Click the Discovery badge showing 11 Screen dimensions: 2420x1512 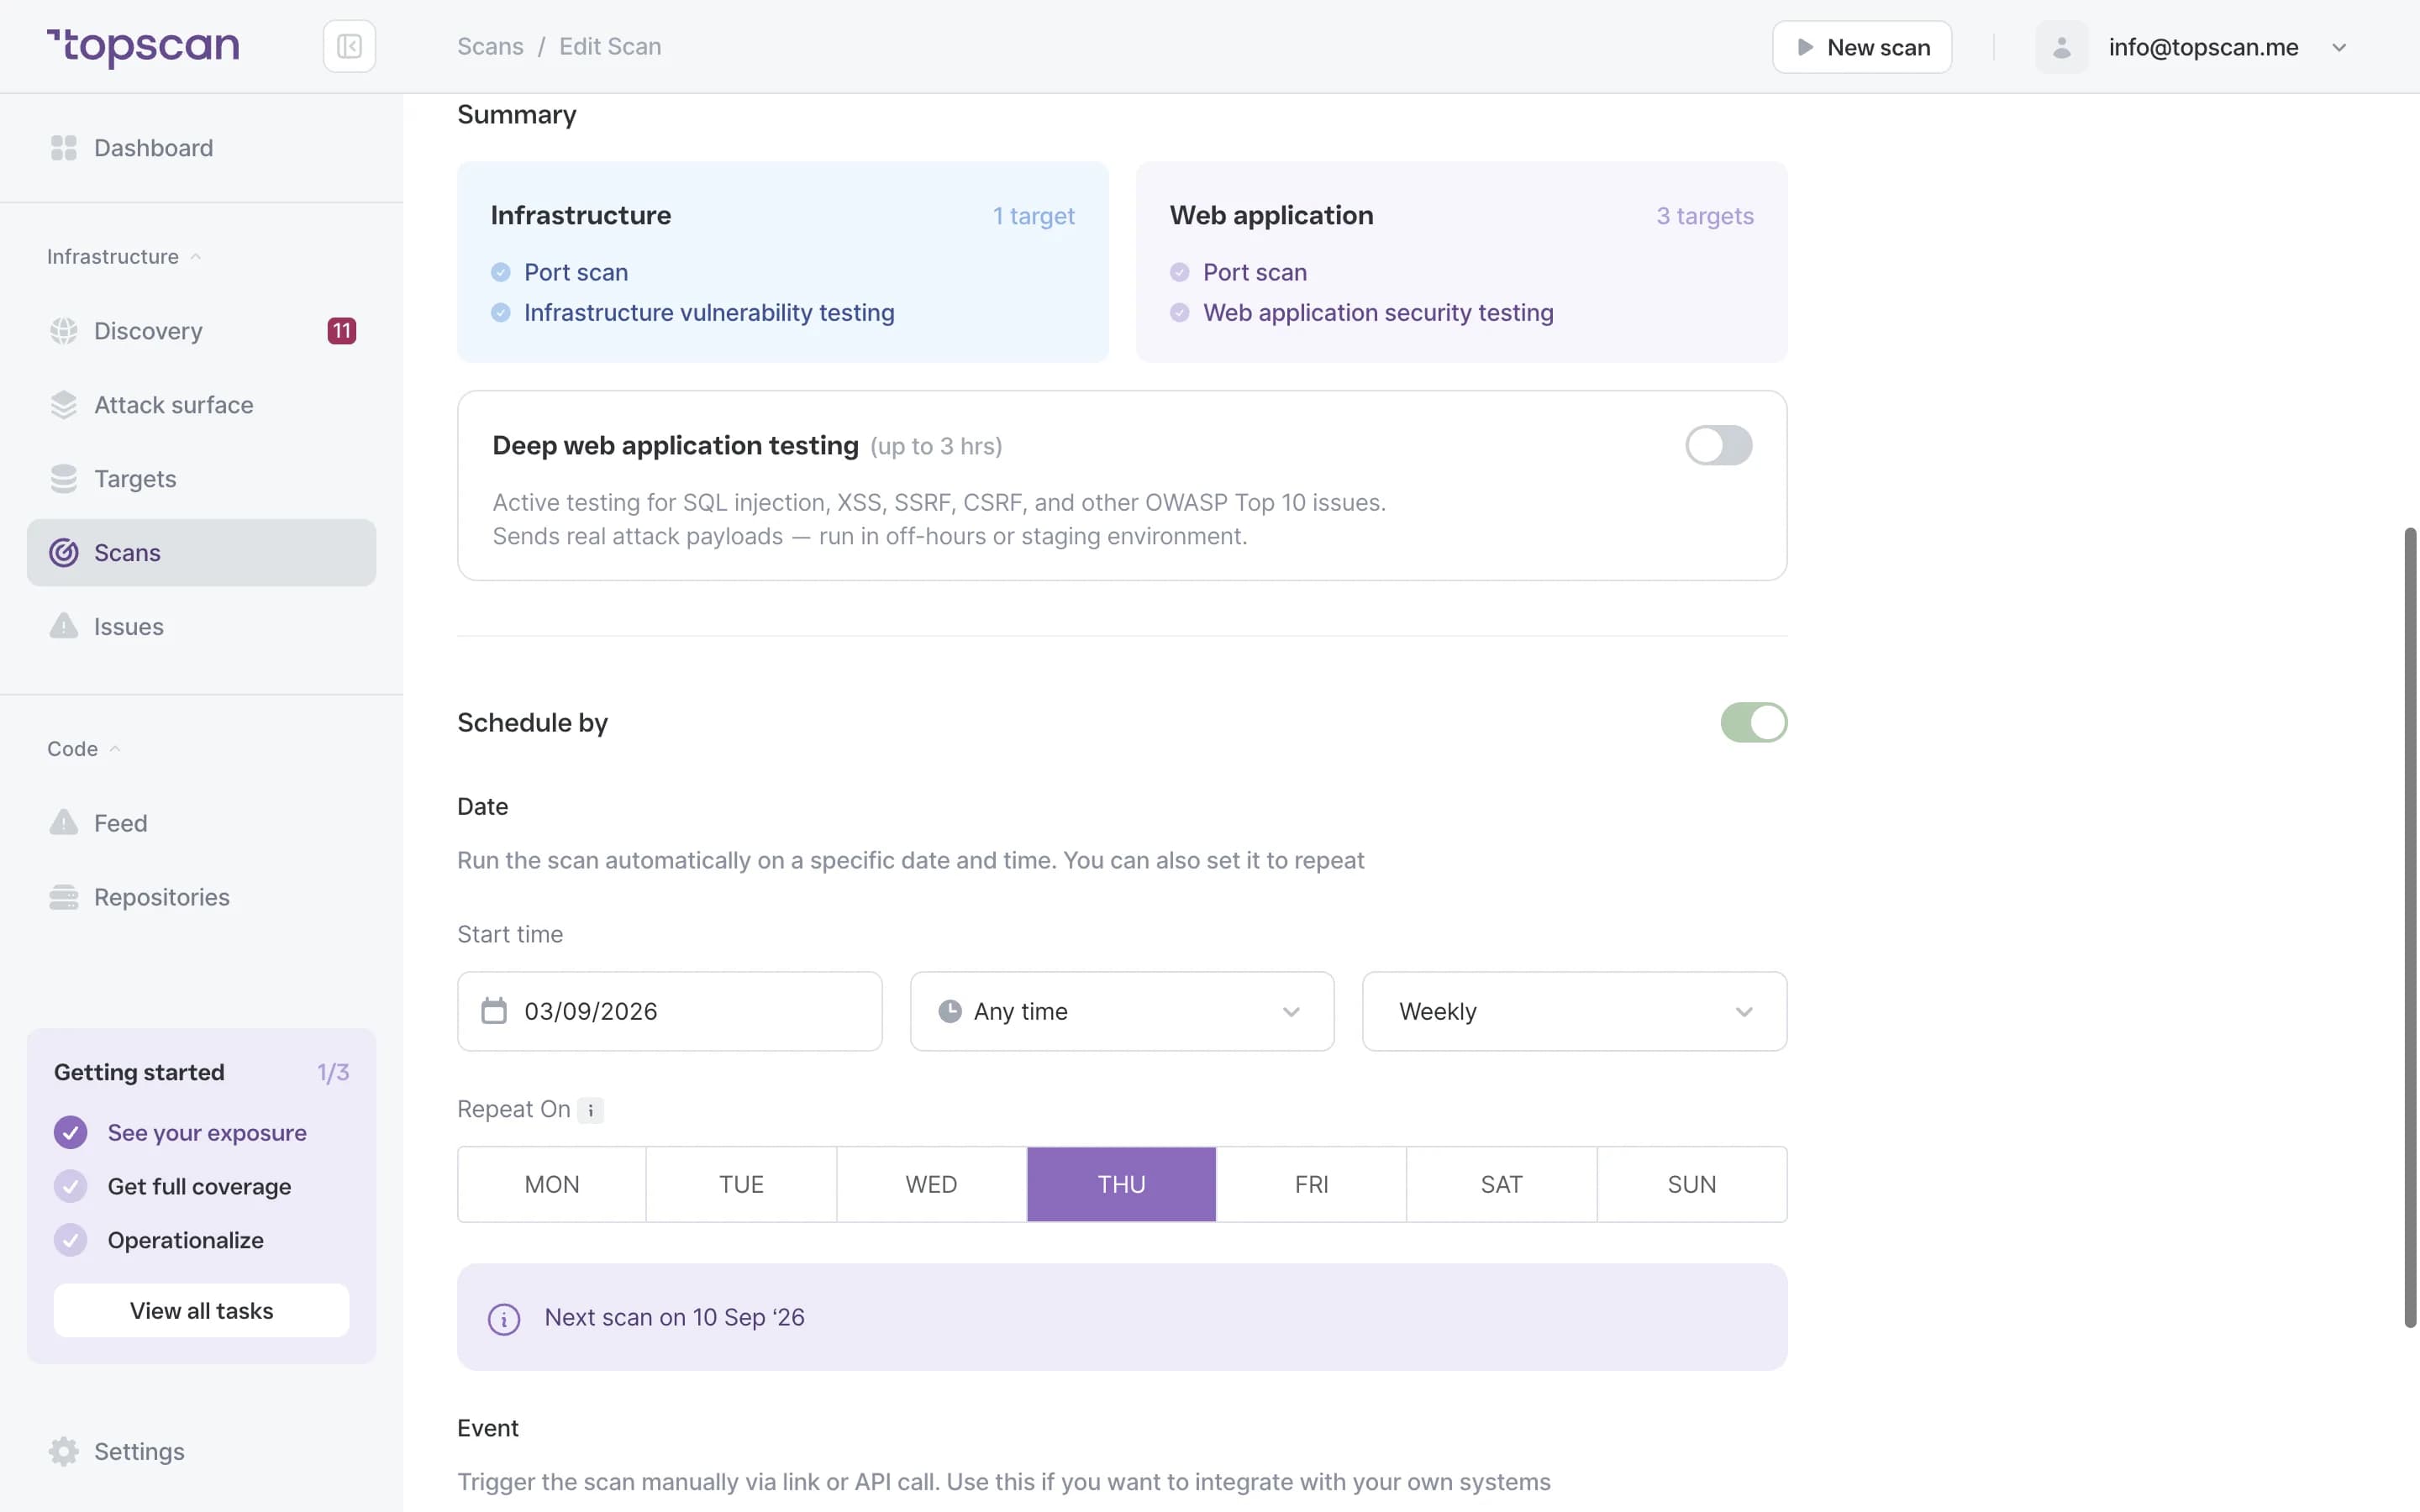click(342, 331)
